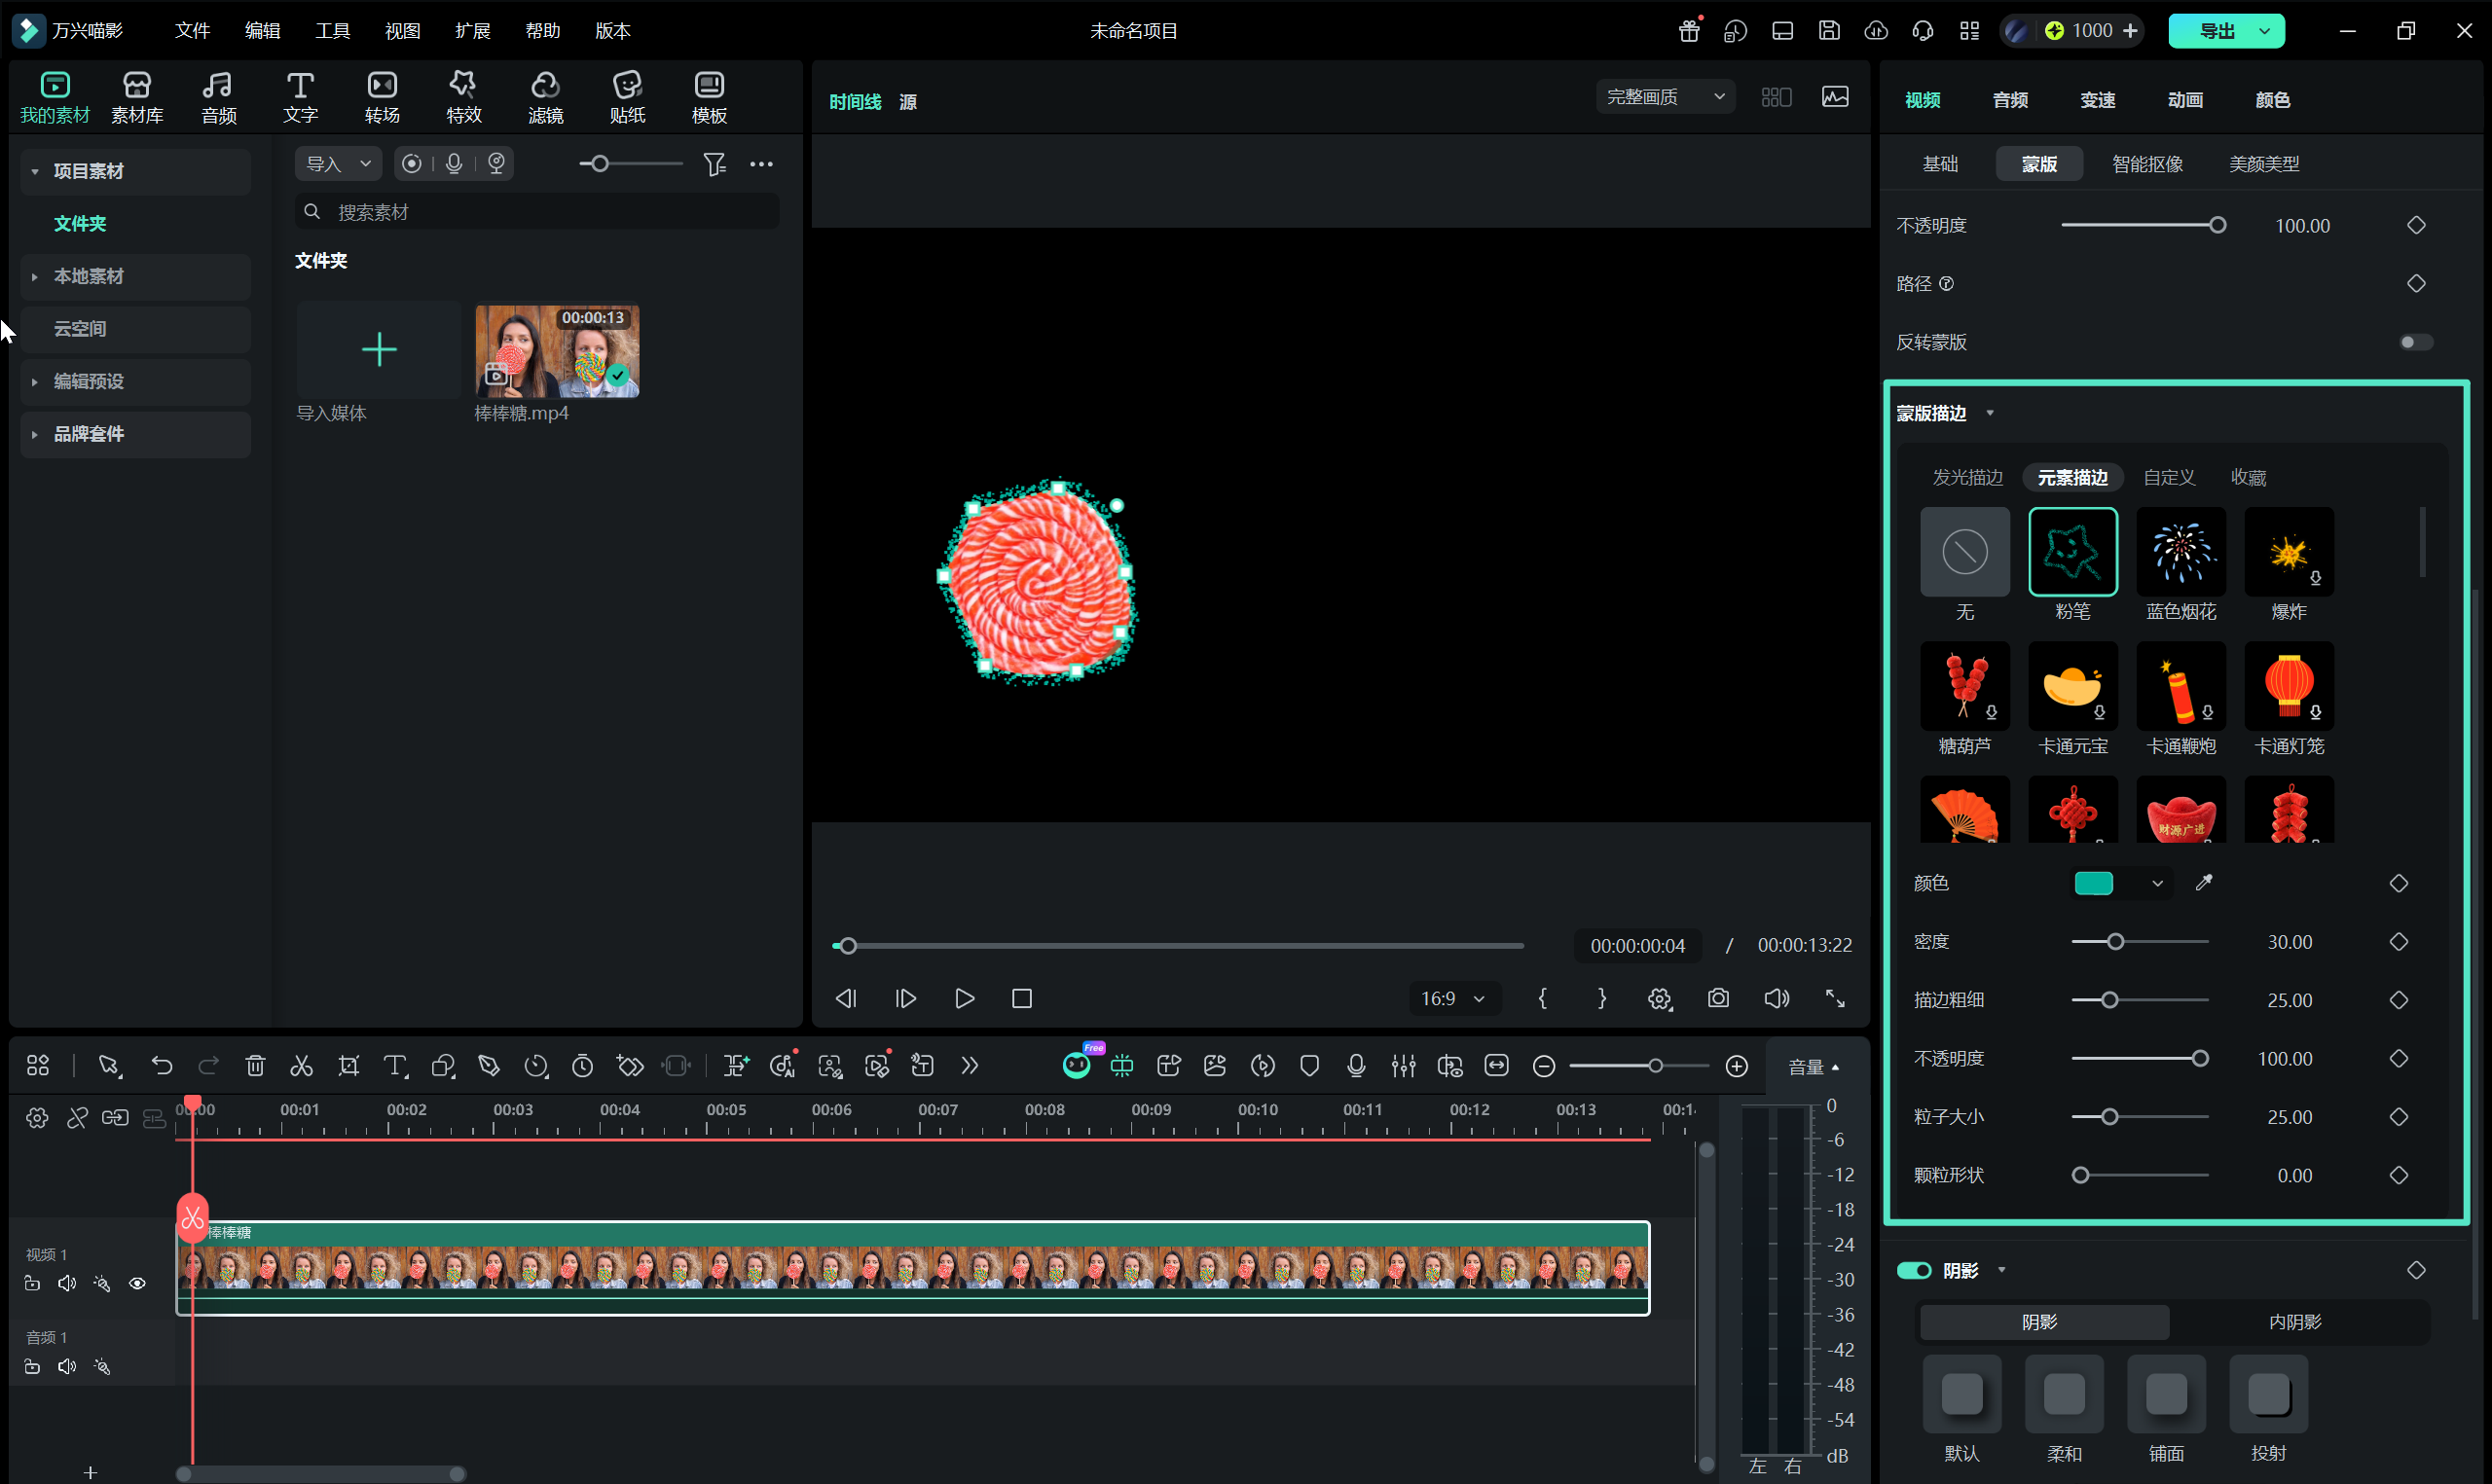Open the 模板 templates library
Screen dimensions: 2492x1484
click(709, 98)
